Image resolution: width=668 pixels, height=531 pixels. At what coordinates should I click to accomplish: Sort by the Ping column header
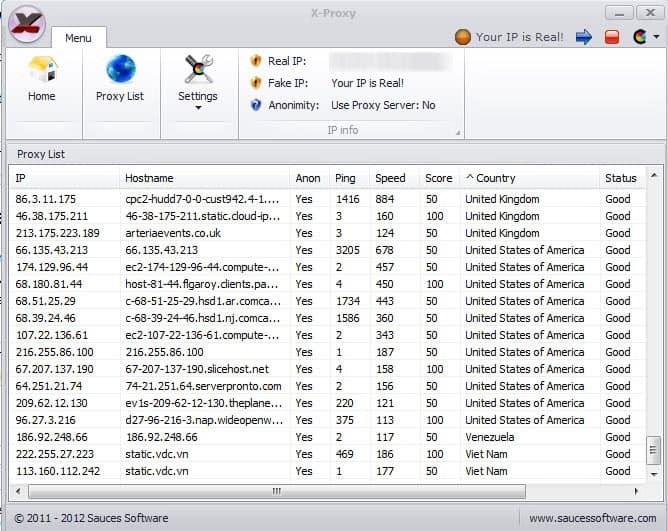click(350, 178)
